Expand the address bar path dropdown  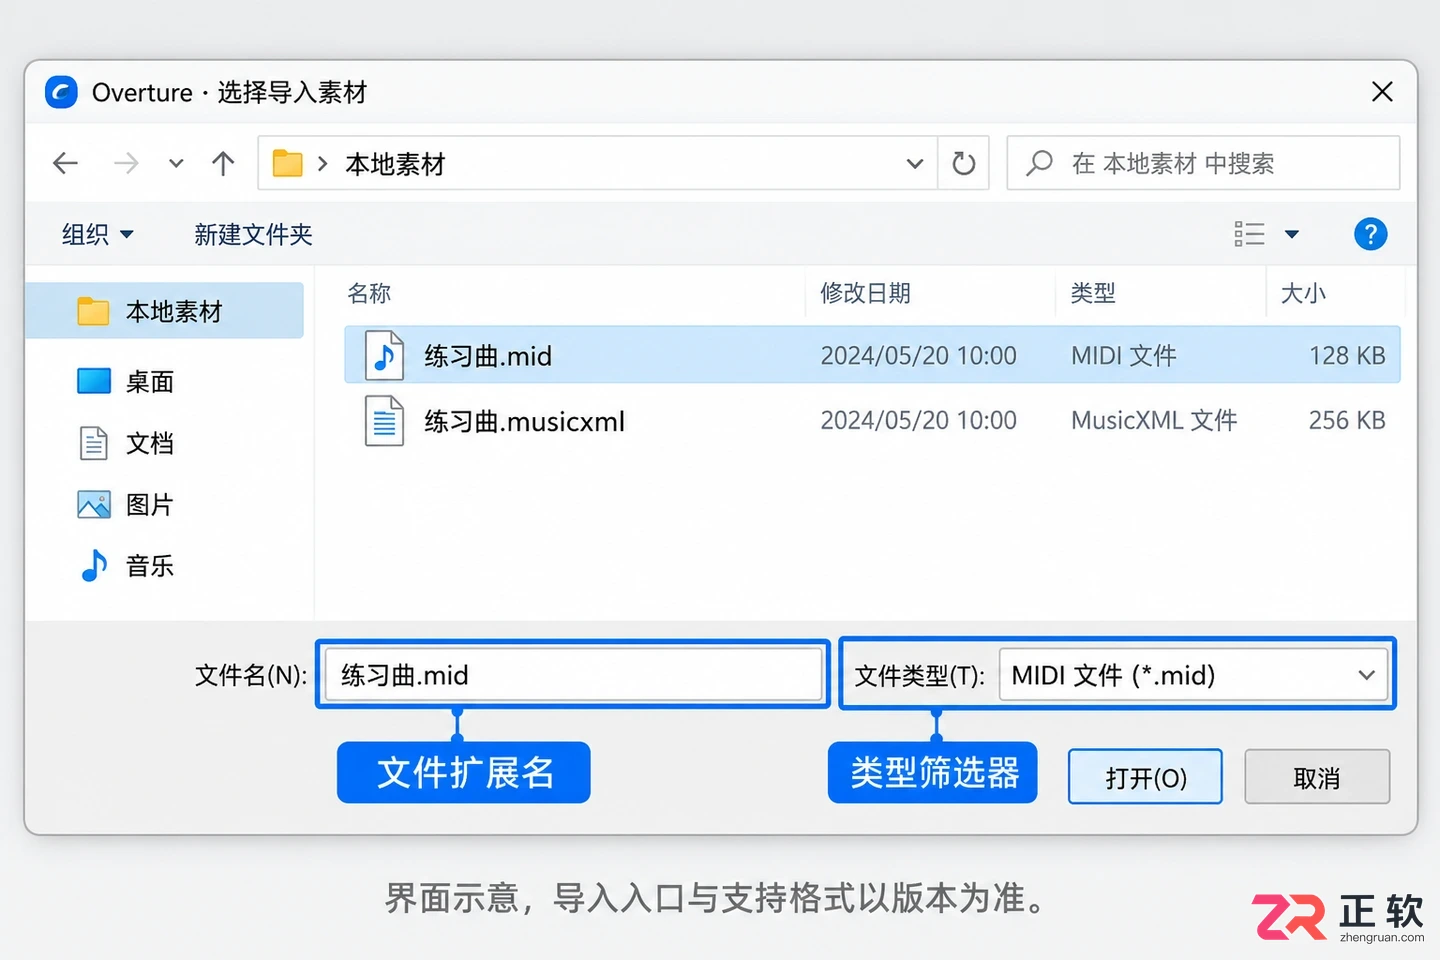point(914,163)
